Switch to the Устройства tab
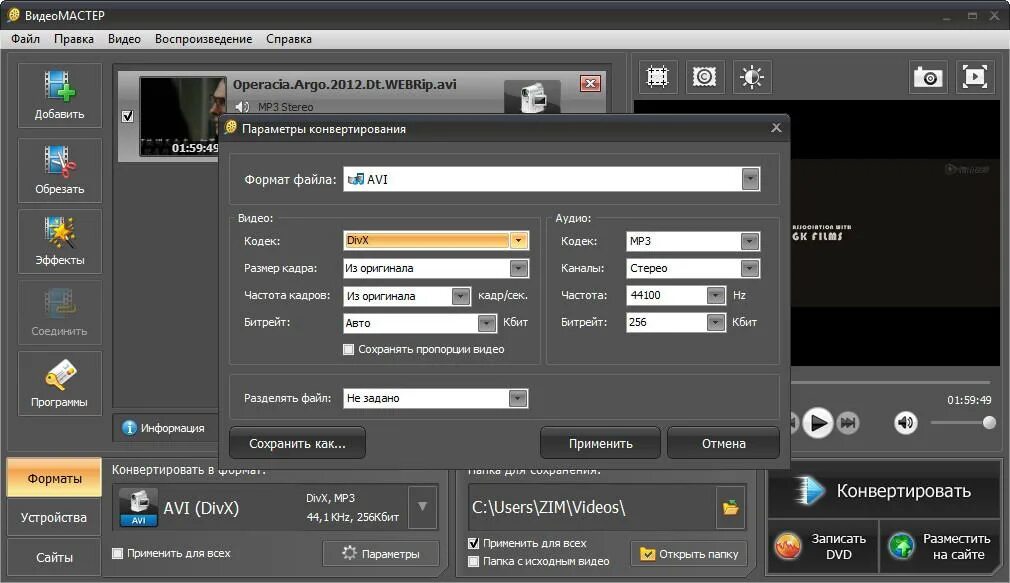 [x=54, y=517]
